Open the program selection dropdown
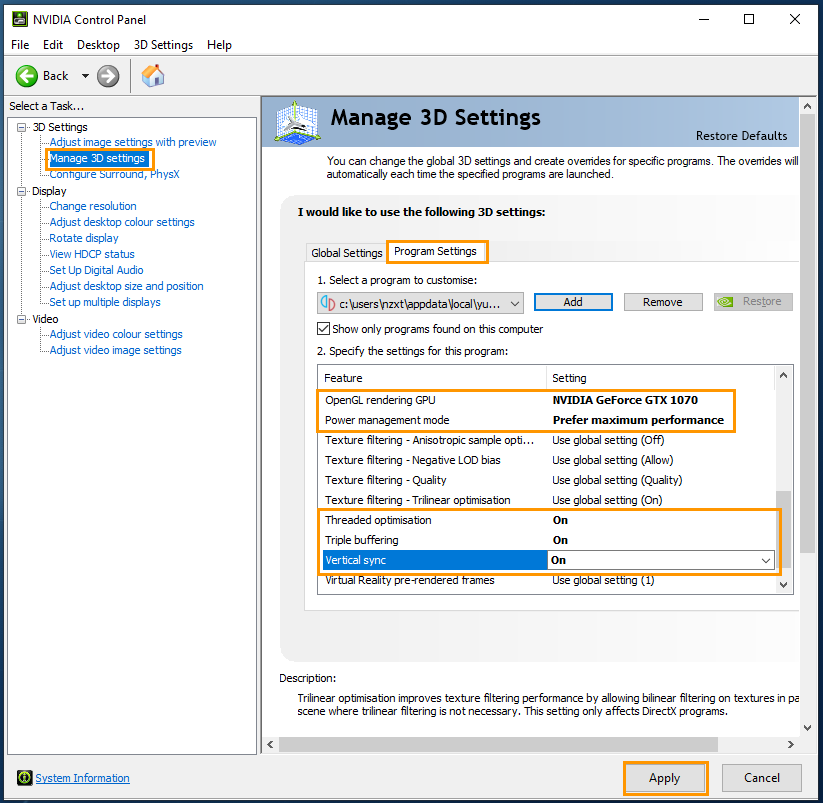 point(420,303)
